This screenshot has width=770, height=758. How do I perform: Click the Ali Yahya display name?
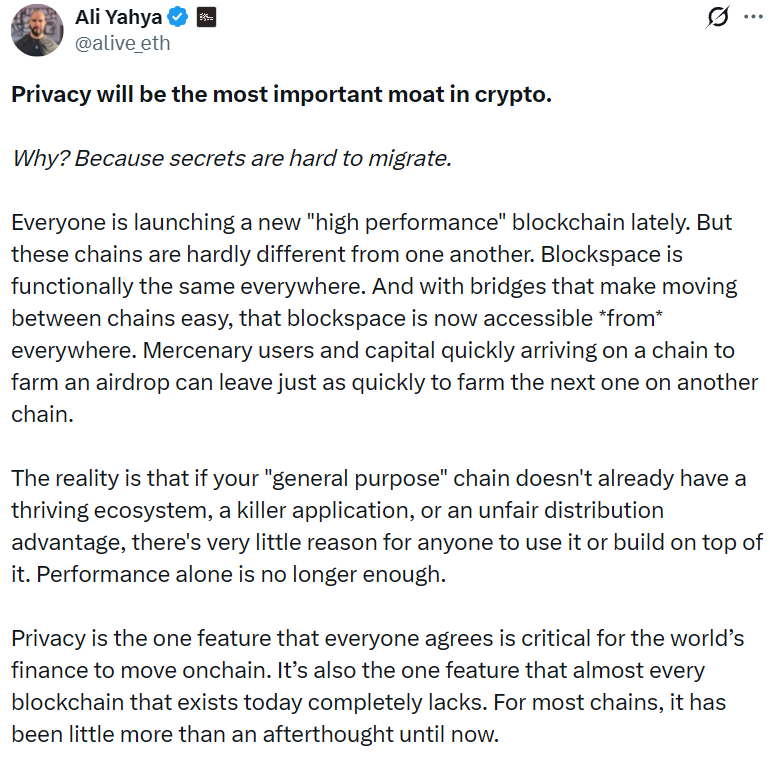click(119, 18)
